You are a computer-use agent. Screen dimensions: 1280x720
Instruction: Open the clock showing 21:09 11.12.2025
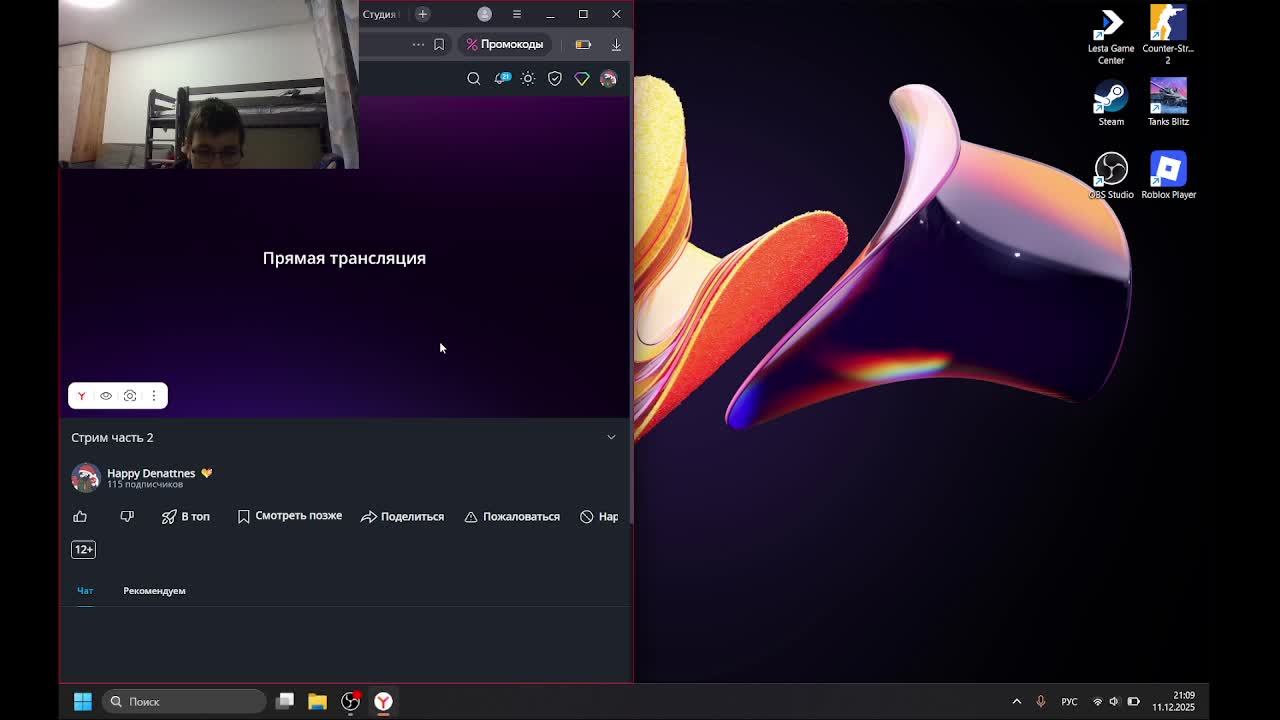1173,701
